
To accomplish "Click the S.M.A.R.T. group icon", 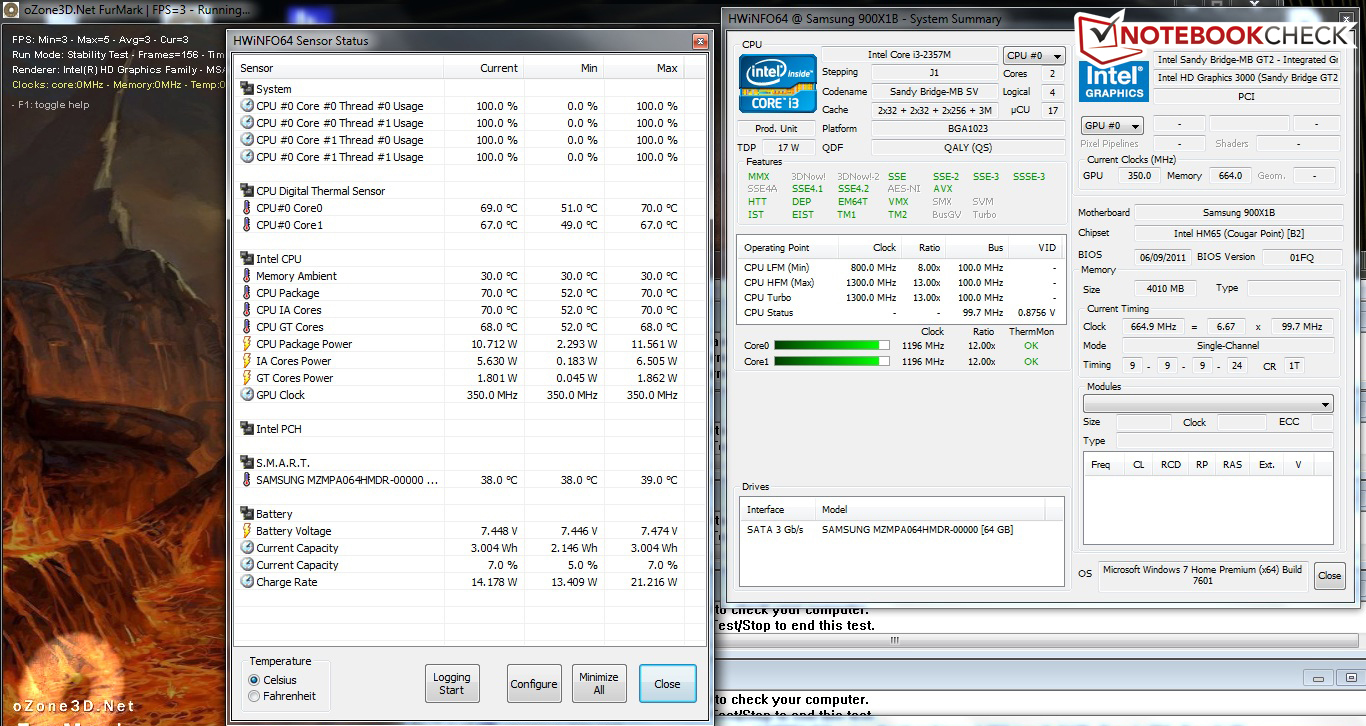I will pyautogui.click(x=247, y=463).
